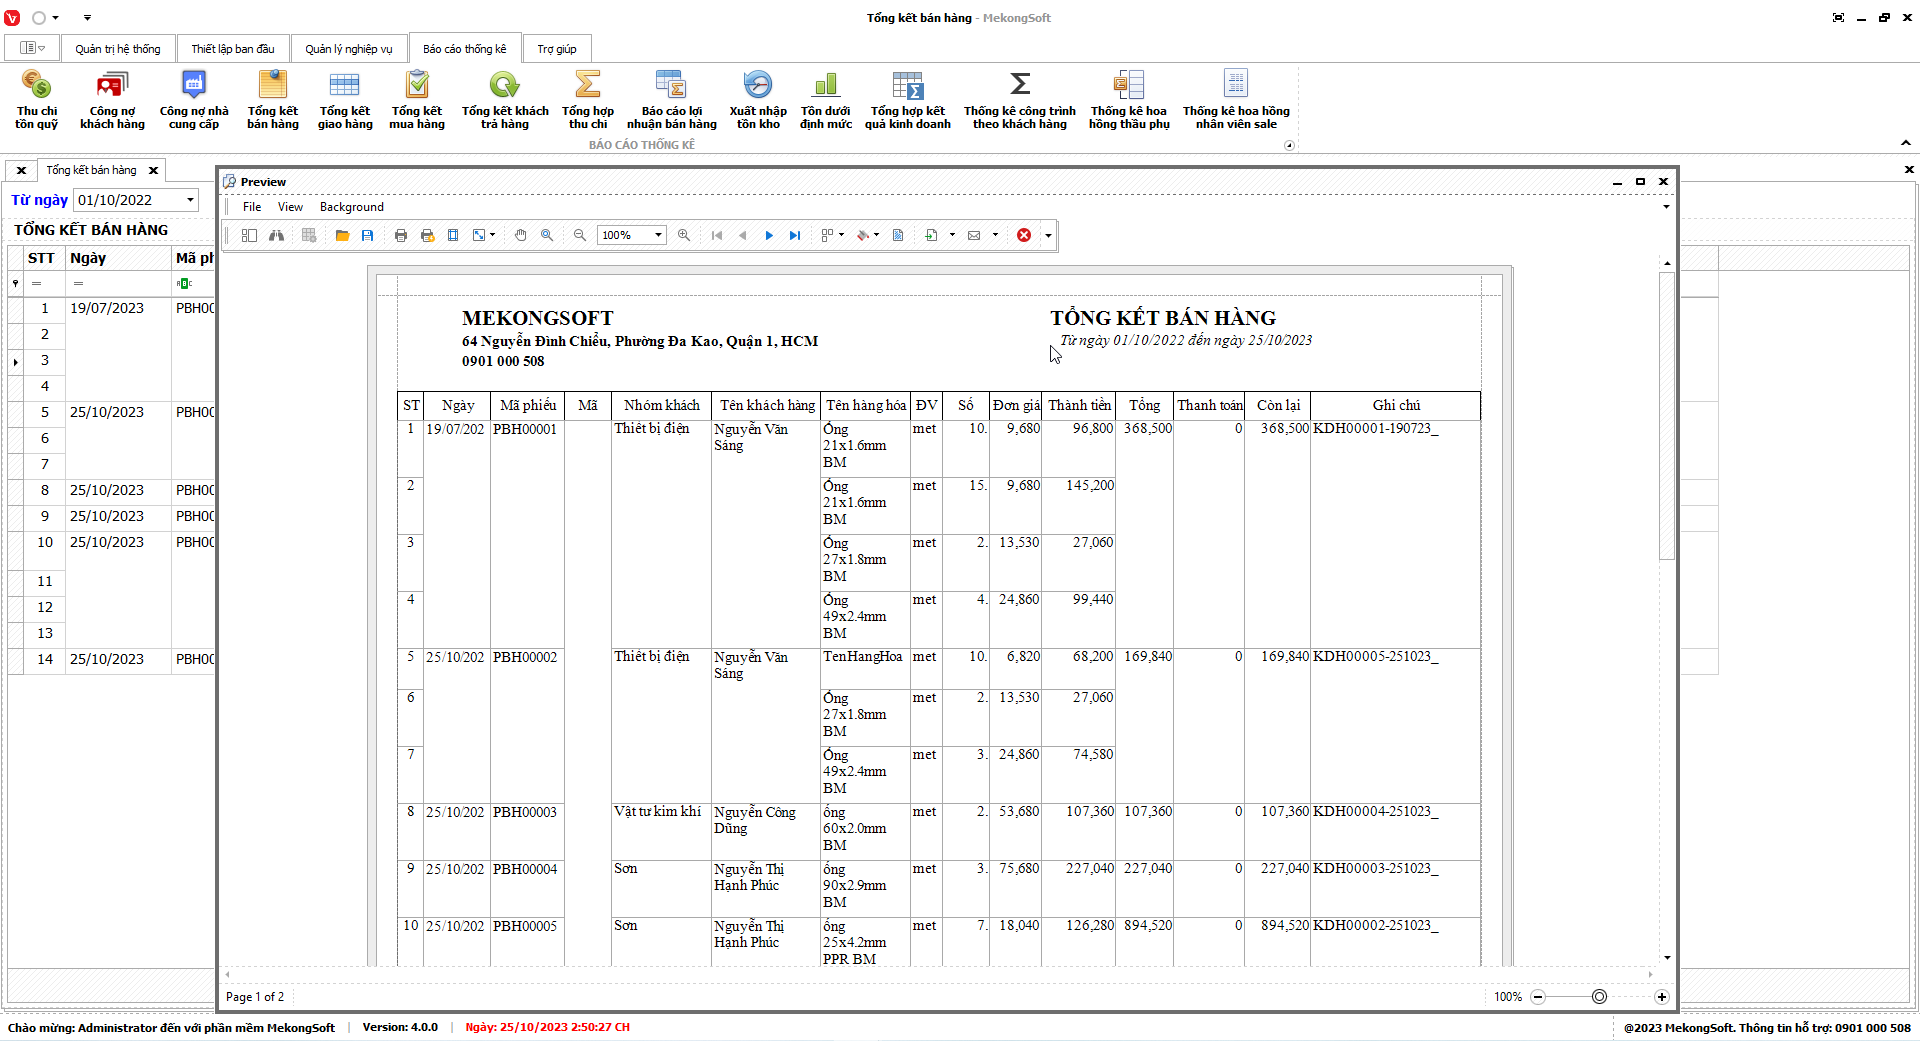Select the Hand tool icon
The width and height of the screenshot is (1920, 1041).
click(521, 236)
